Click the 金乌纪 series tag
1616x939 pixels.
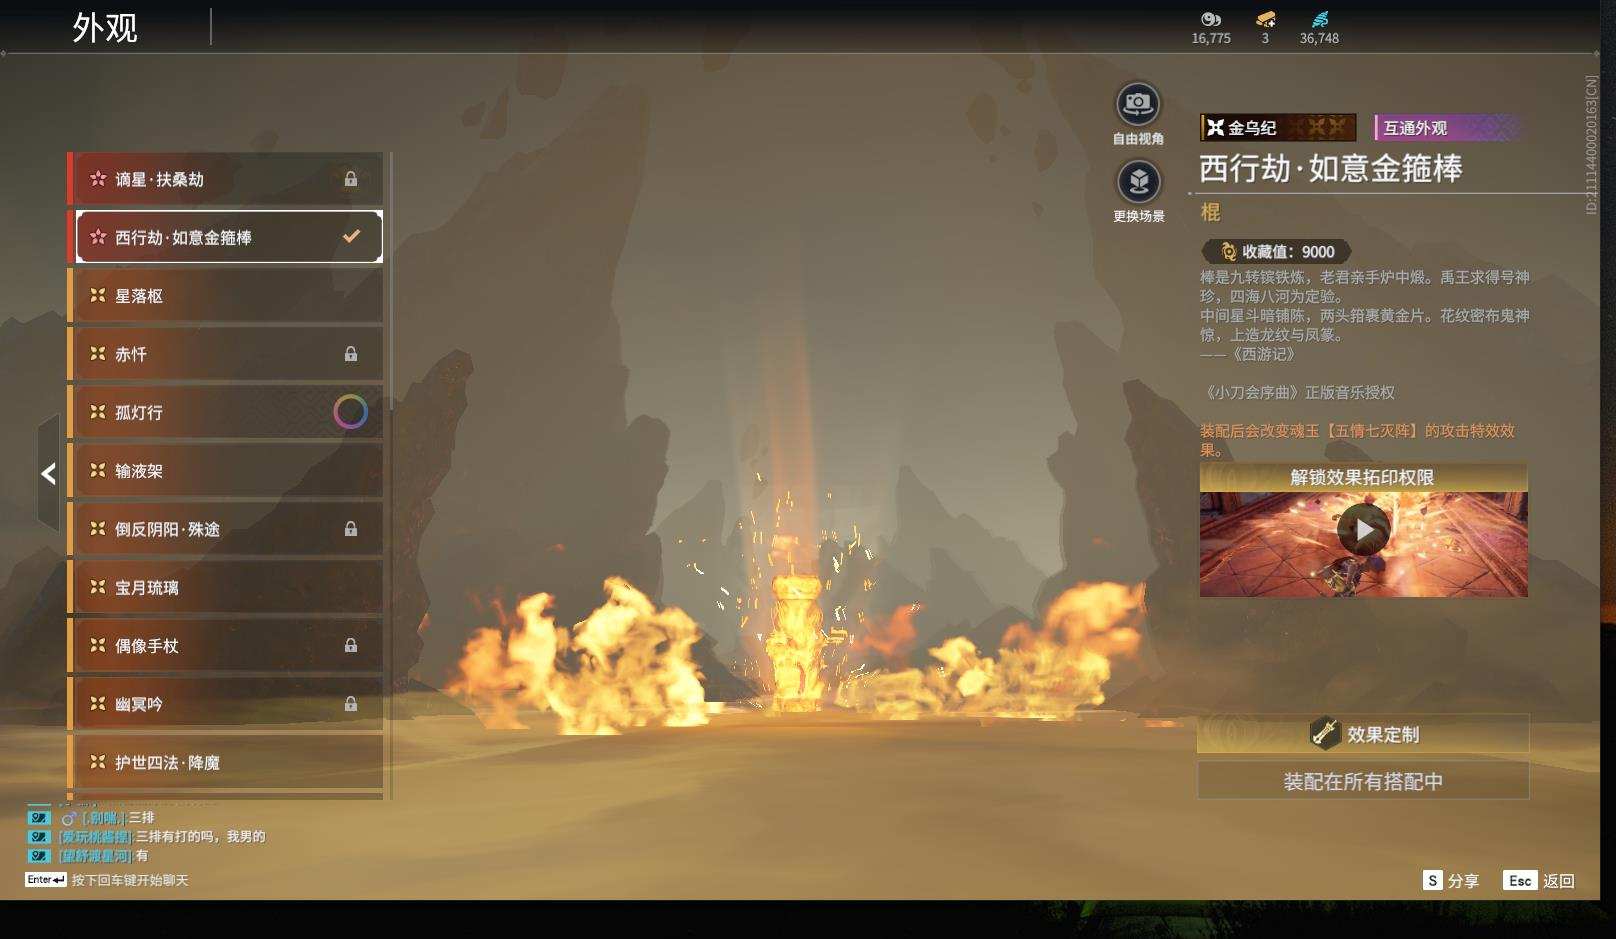tap(1278, 128)
